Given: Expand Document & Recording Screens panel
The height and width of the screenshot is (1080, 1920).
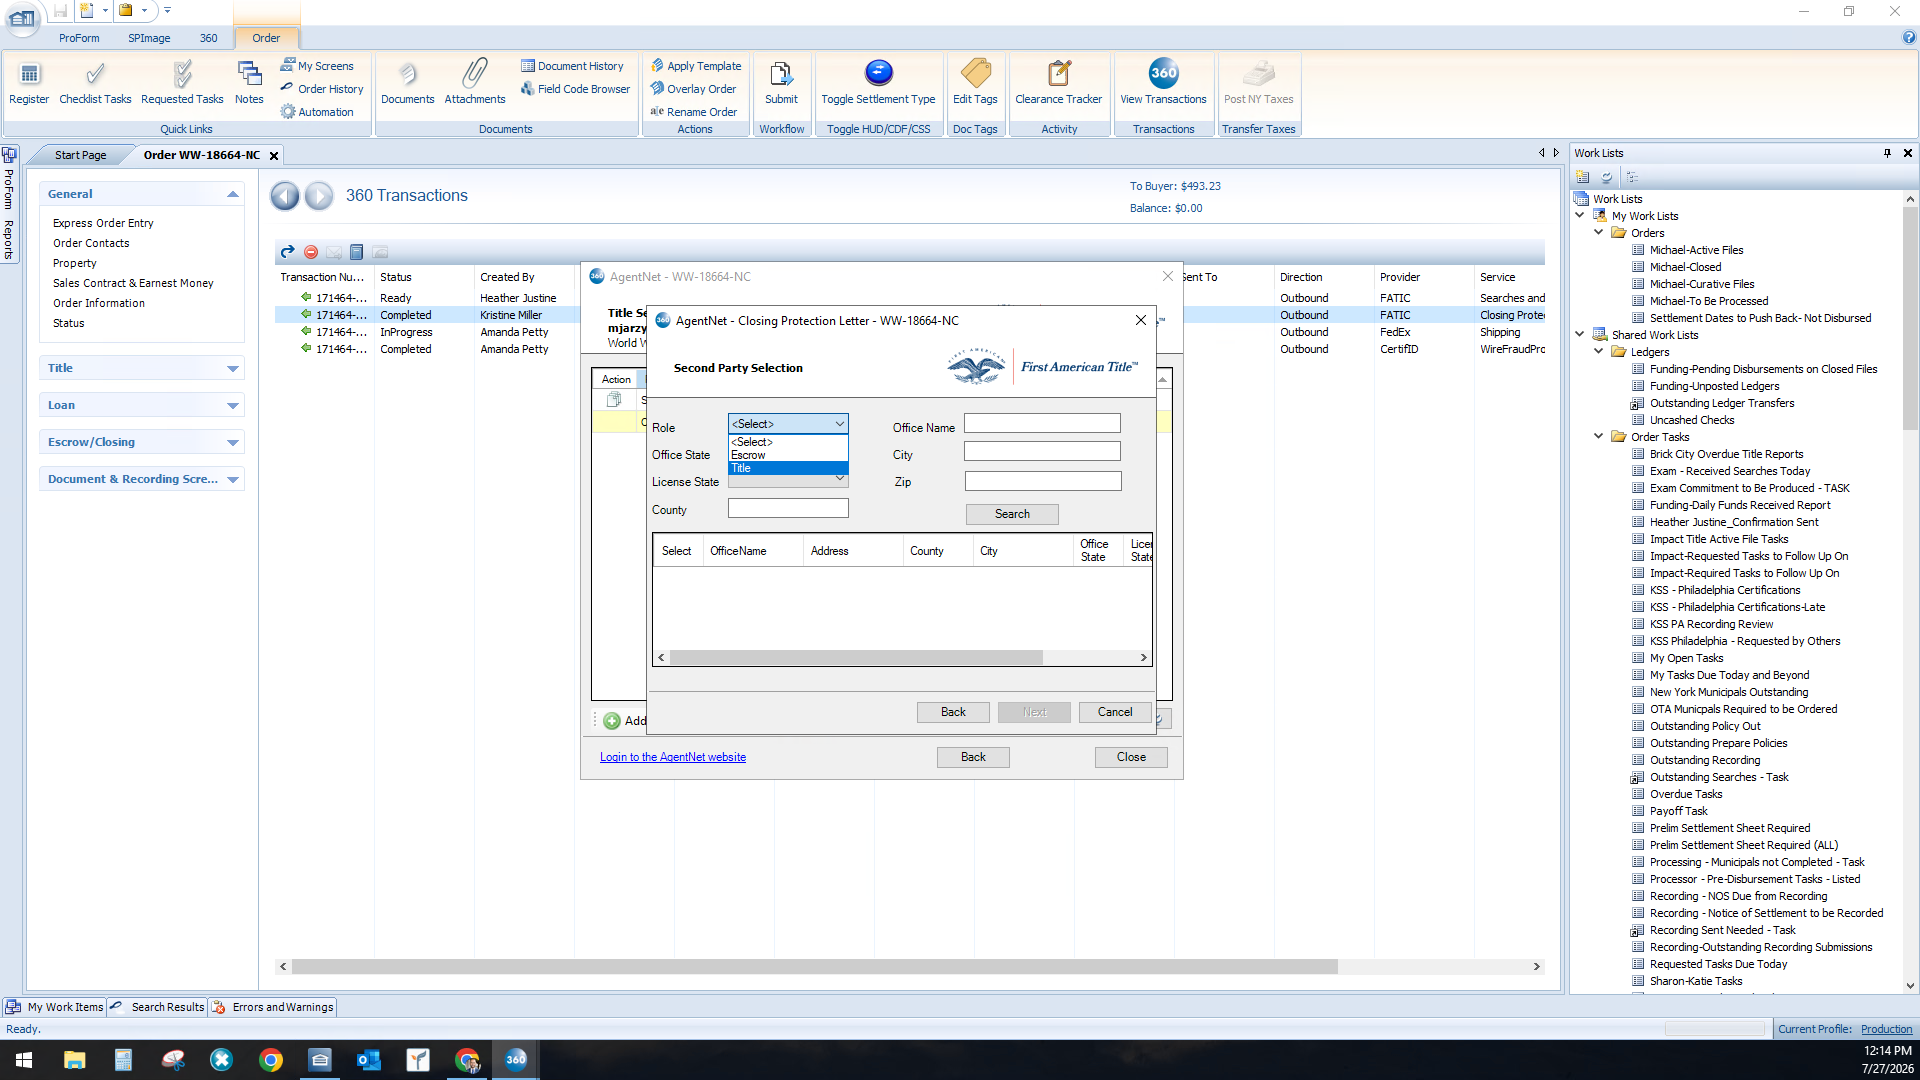Looking at the screenshot, I should (x=233, y=479).
